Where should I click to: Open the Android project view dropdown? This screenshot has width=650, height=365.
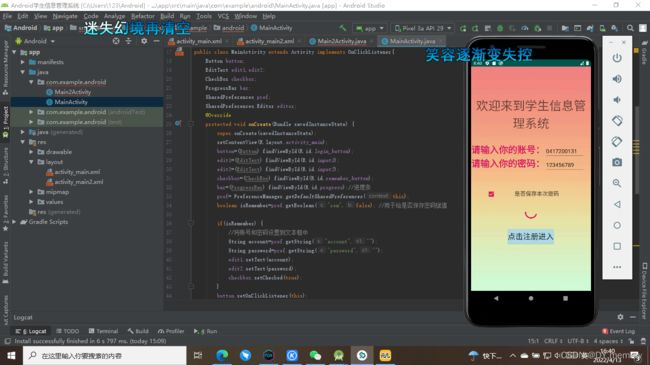coord(35,41)
